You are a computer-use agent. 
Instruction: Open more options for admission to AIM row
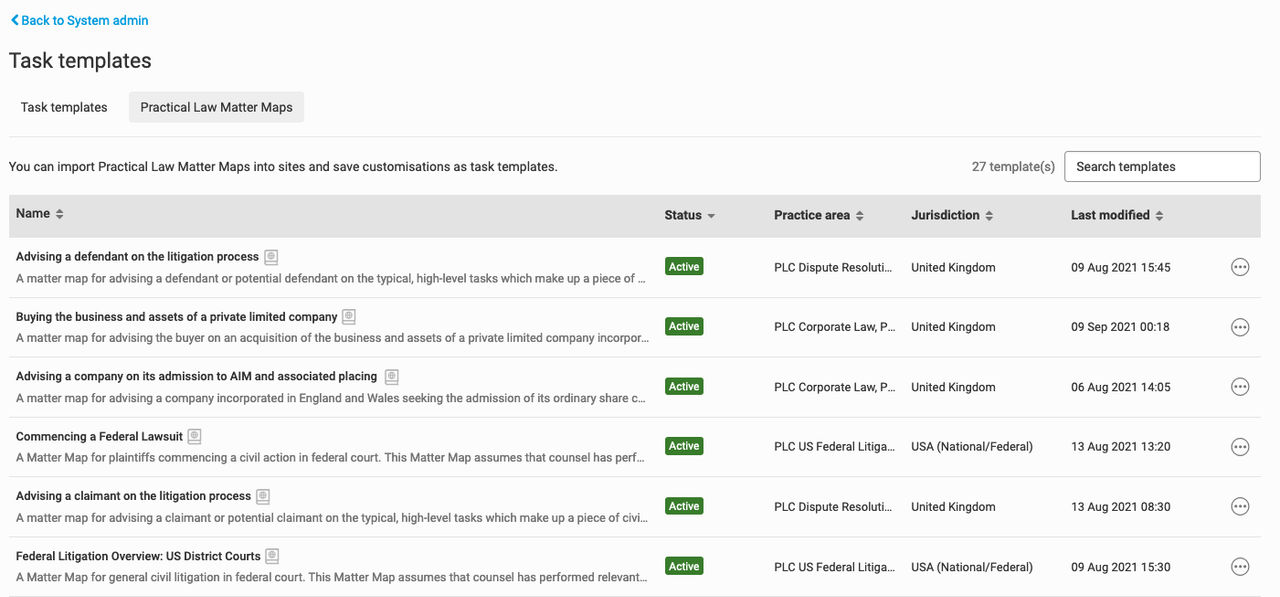(x=1240, y=387)
